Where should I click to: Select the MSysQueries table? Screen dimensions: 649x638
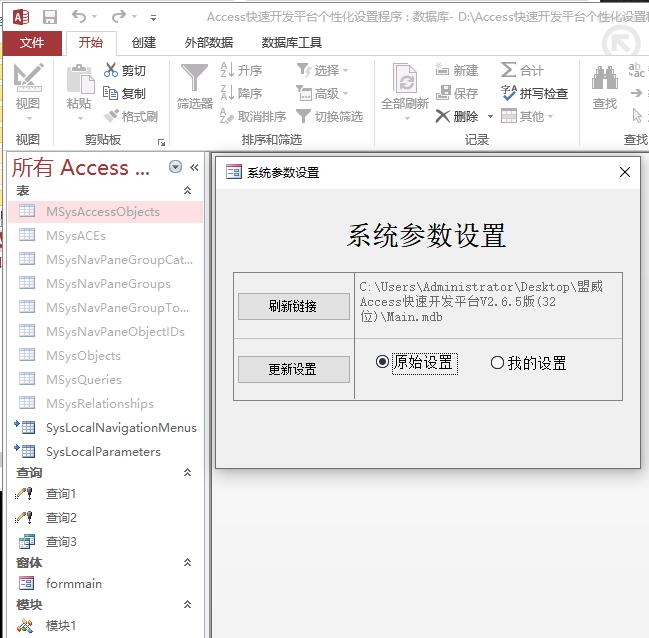(x=106, y=380)
